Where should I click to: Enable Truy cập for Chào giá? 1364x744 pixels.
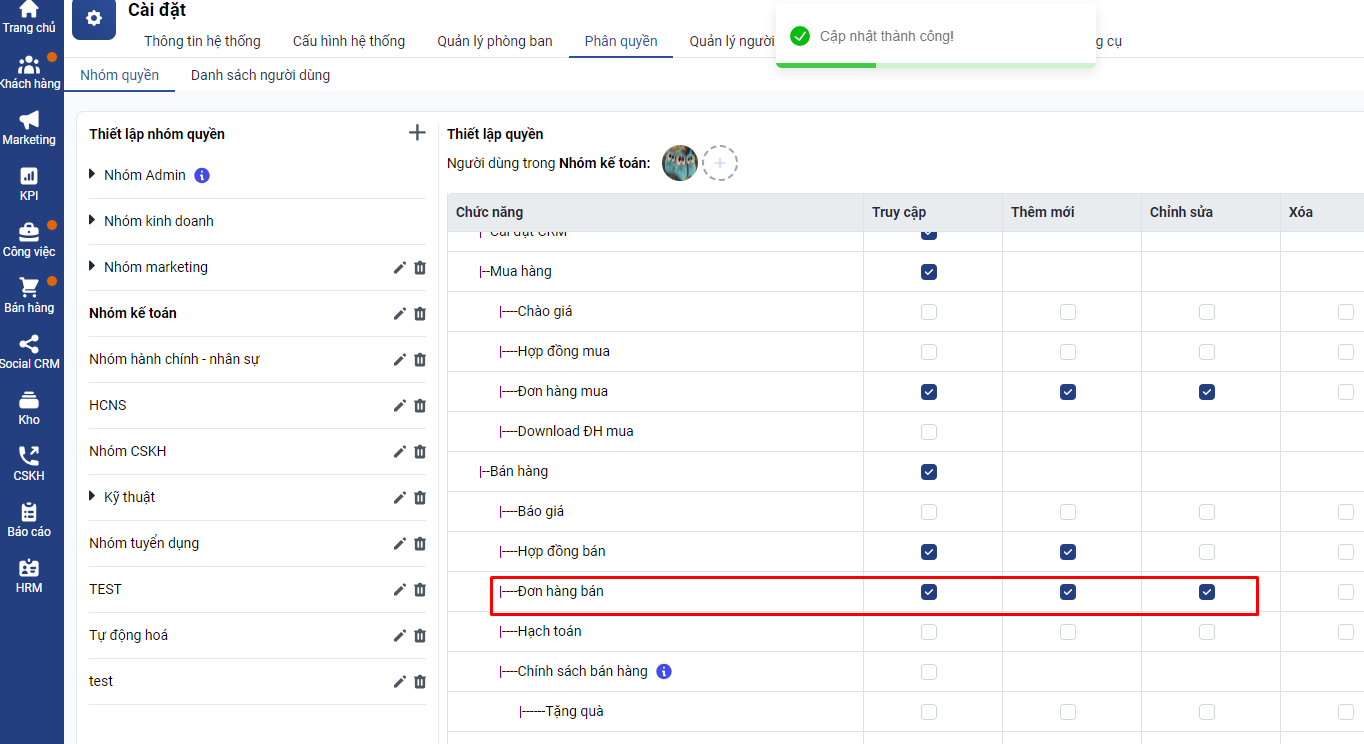click(x=929, y=312)
